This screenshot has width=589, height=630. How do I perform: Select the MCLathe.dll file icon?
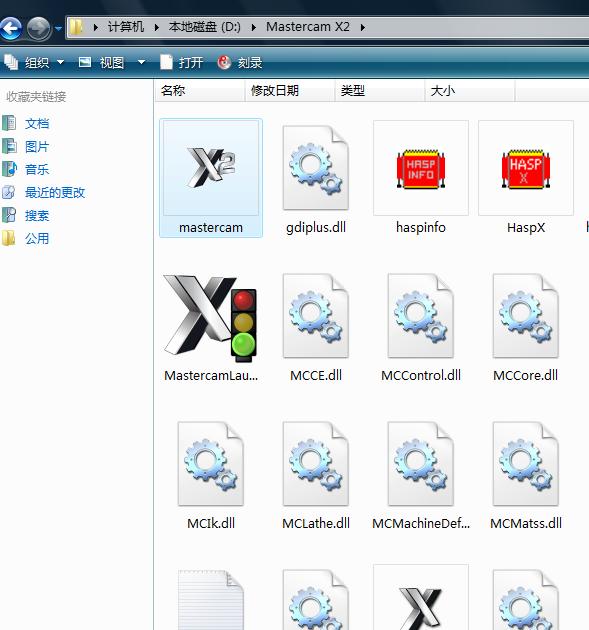pyautogui.click(x=316, y=464)
